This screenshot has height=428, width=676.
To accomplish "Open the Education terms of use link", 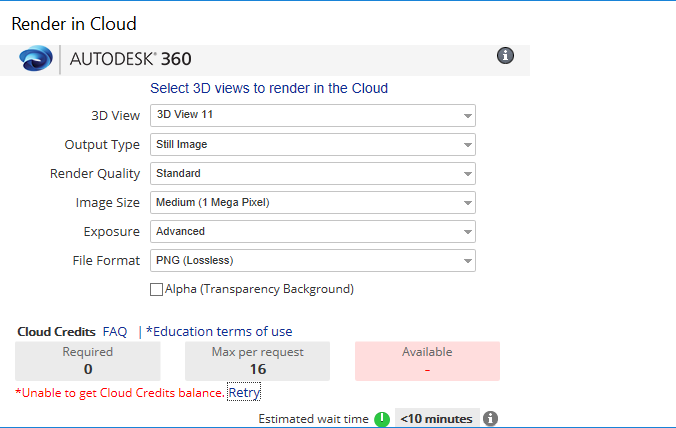I will click(219, 331).
